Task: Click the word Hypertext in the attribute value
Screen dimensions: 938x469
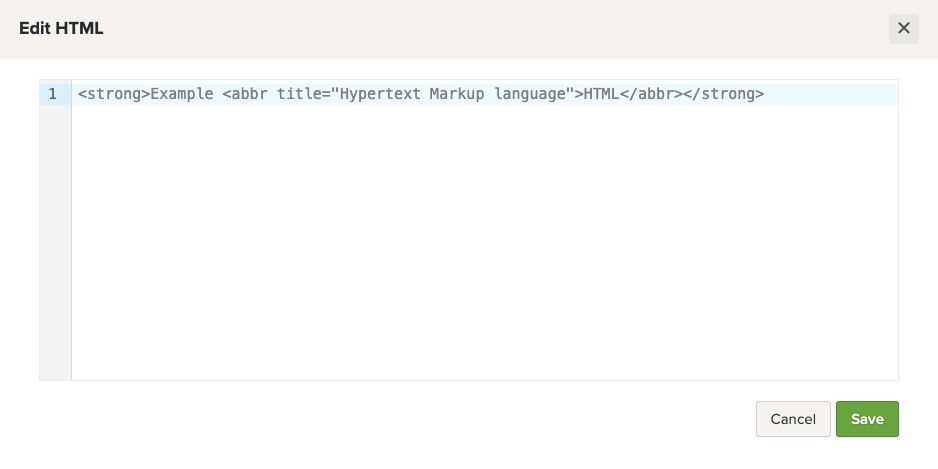Action: pyautogui.click(x=380, y=94)
